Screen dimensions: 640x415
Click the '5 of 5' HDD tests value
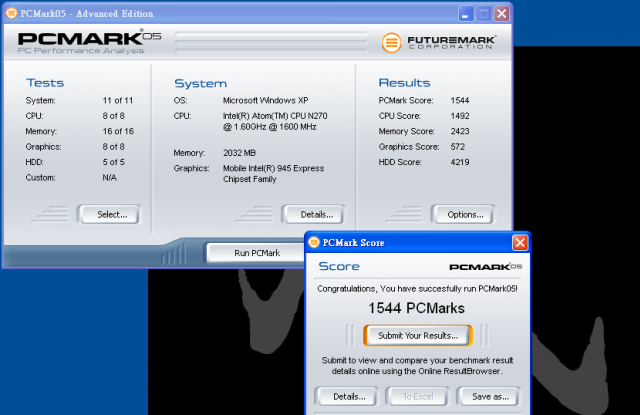tap(113, 162)
